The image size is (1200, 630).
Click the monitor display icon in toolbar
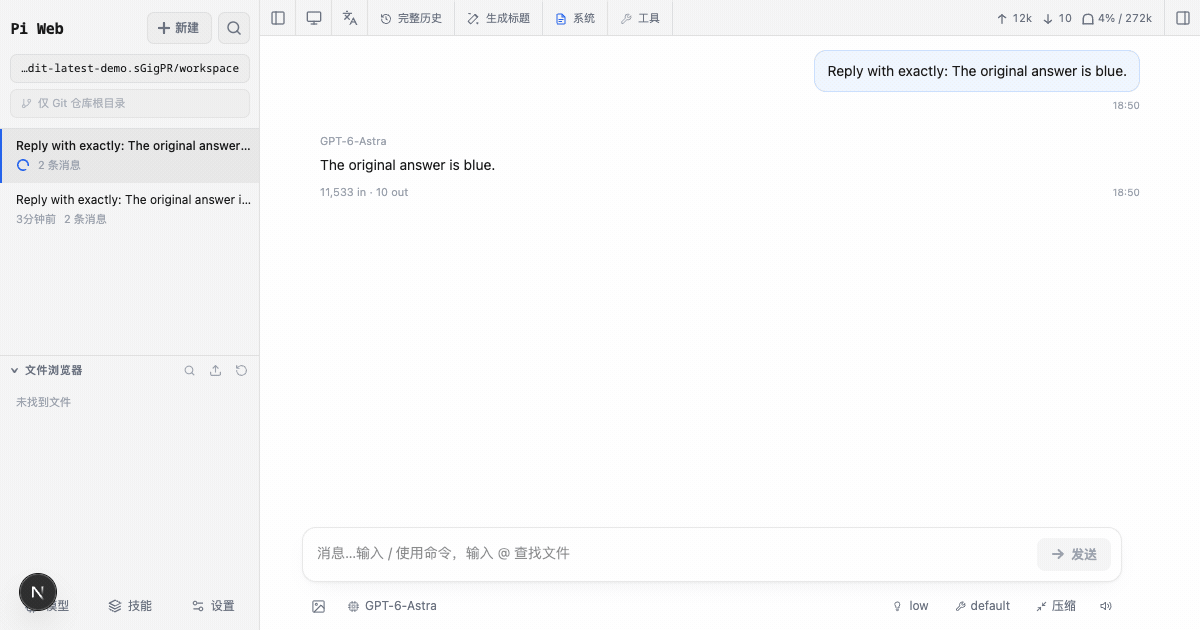(314, 18)
